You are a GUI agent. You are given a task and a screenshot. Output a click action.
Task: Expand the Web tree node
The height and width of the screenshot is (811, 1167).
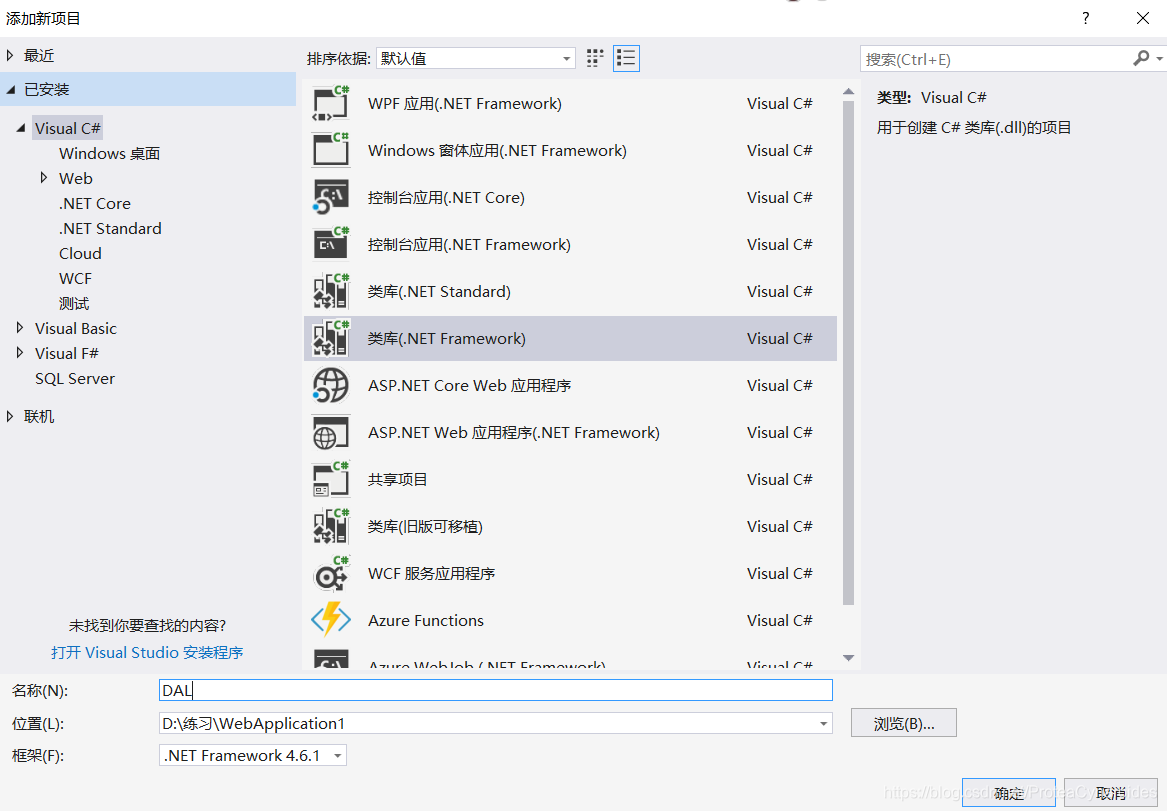click(x=43, y=178)
